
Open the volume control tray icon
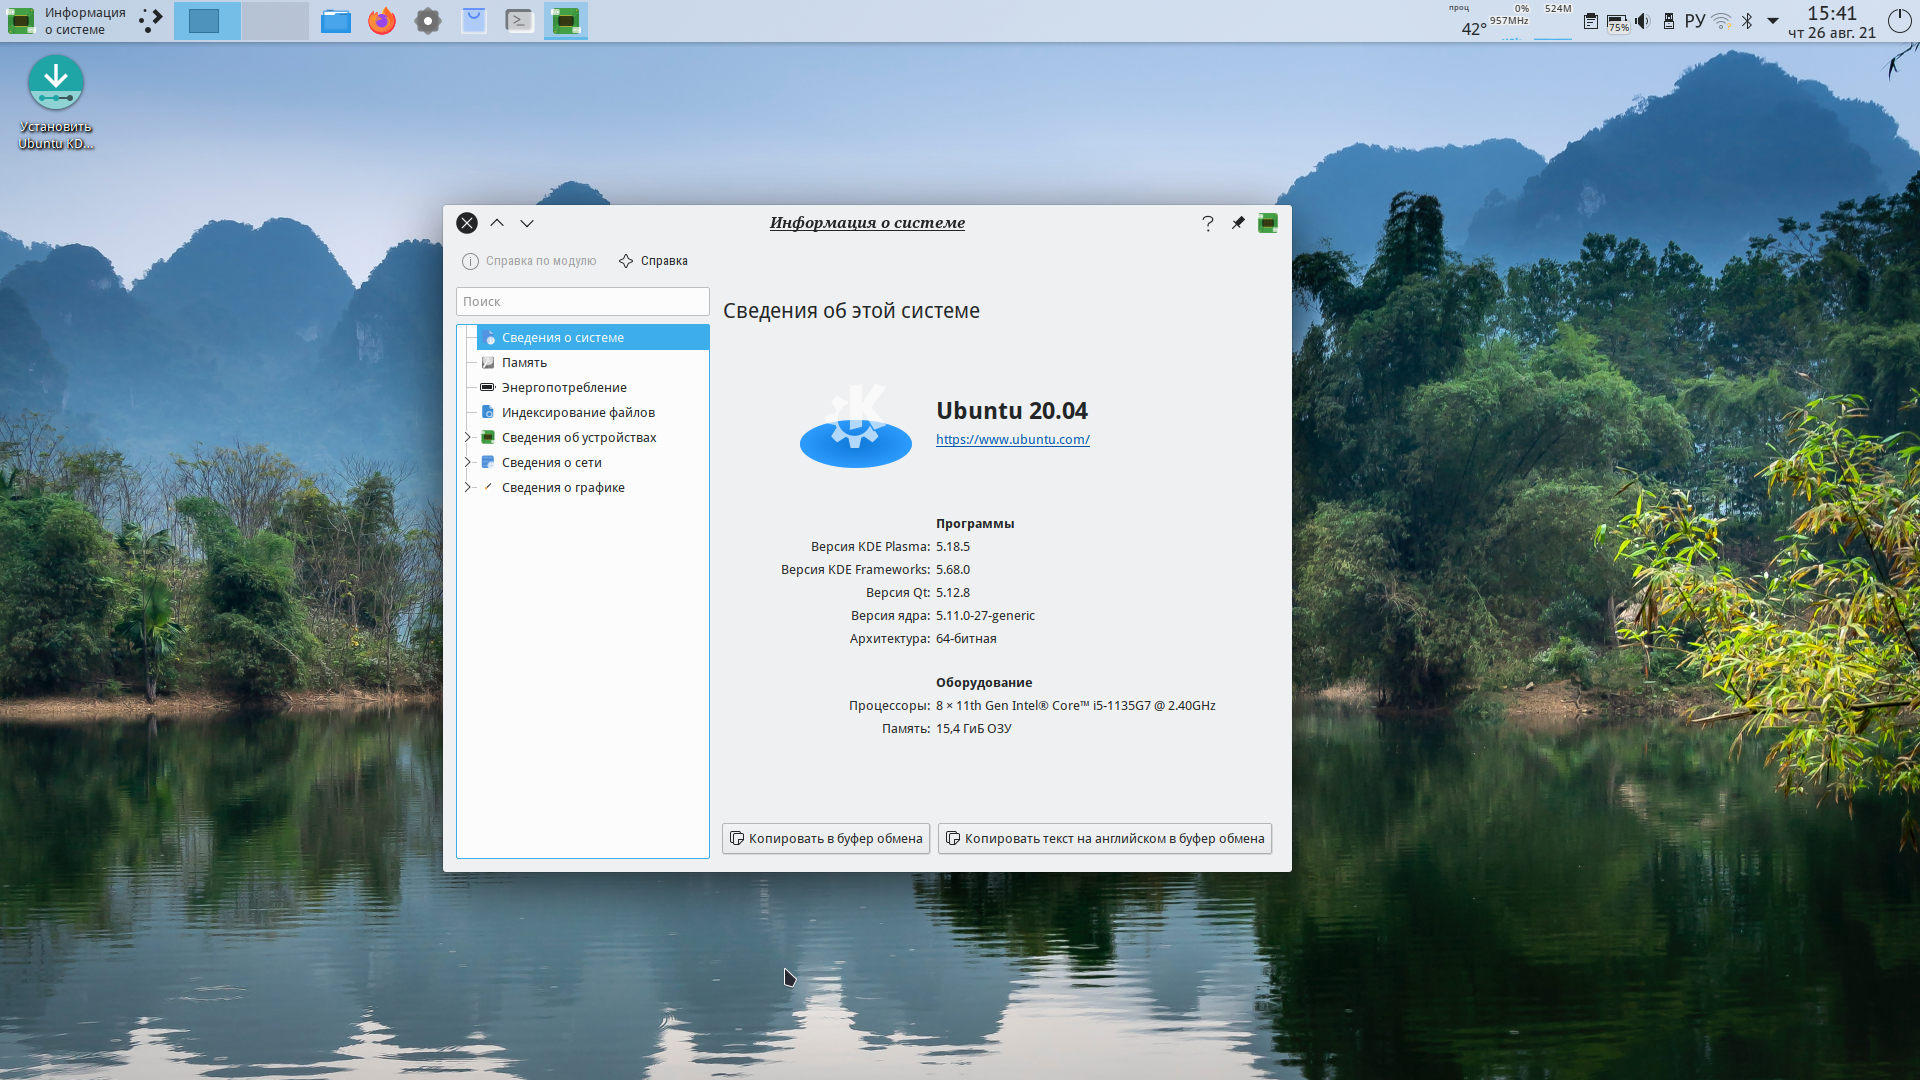(1642, 21)
